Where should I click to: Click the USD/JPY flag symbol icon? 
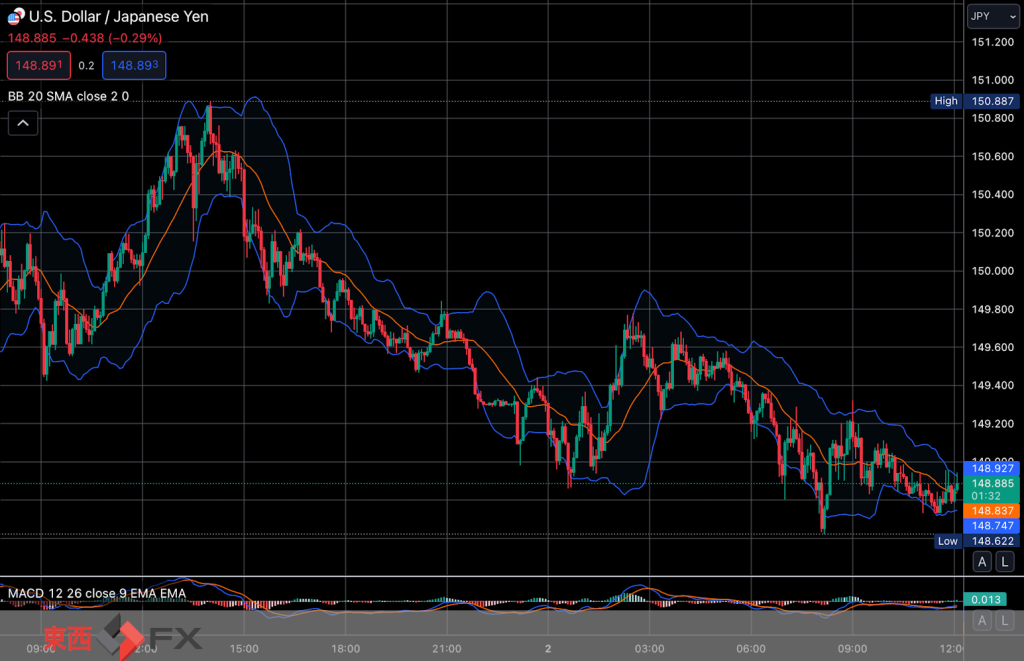point(16,16)
